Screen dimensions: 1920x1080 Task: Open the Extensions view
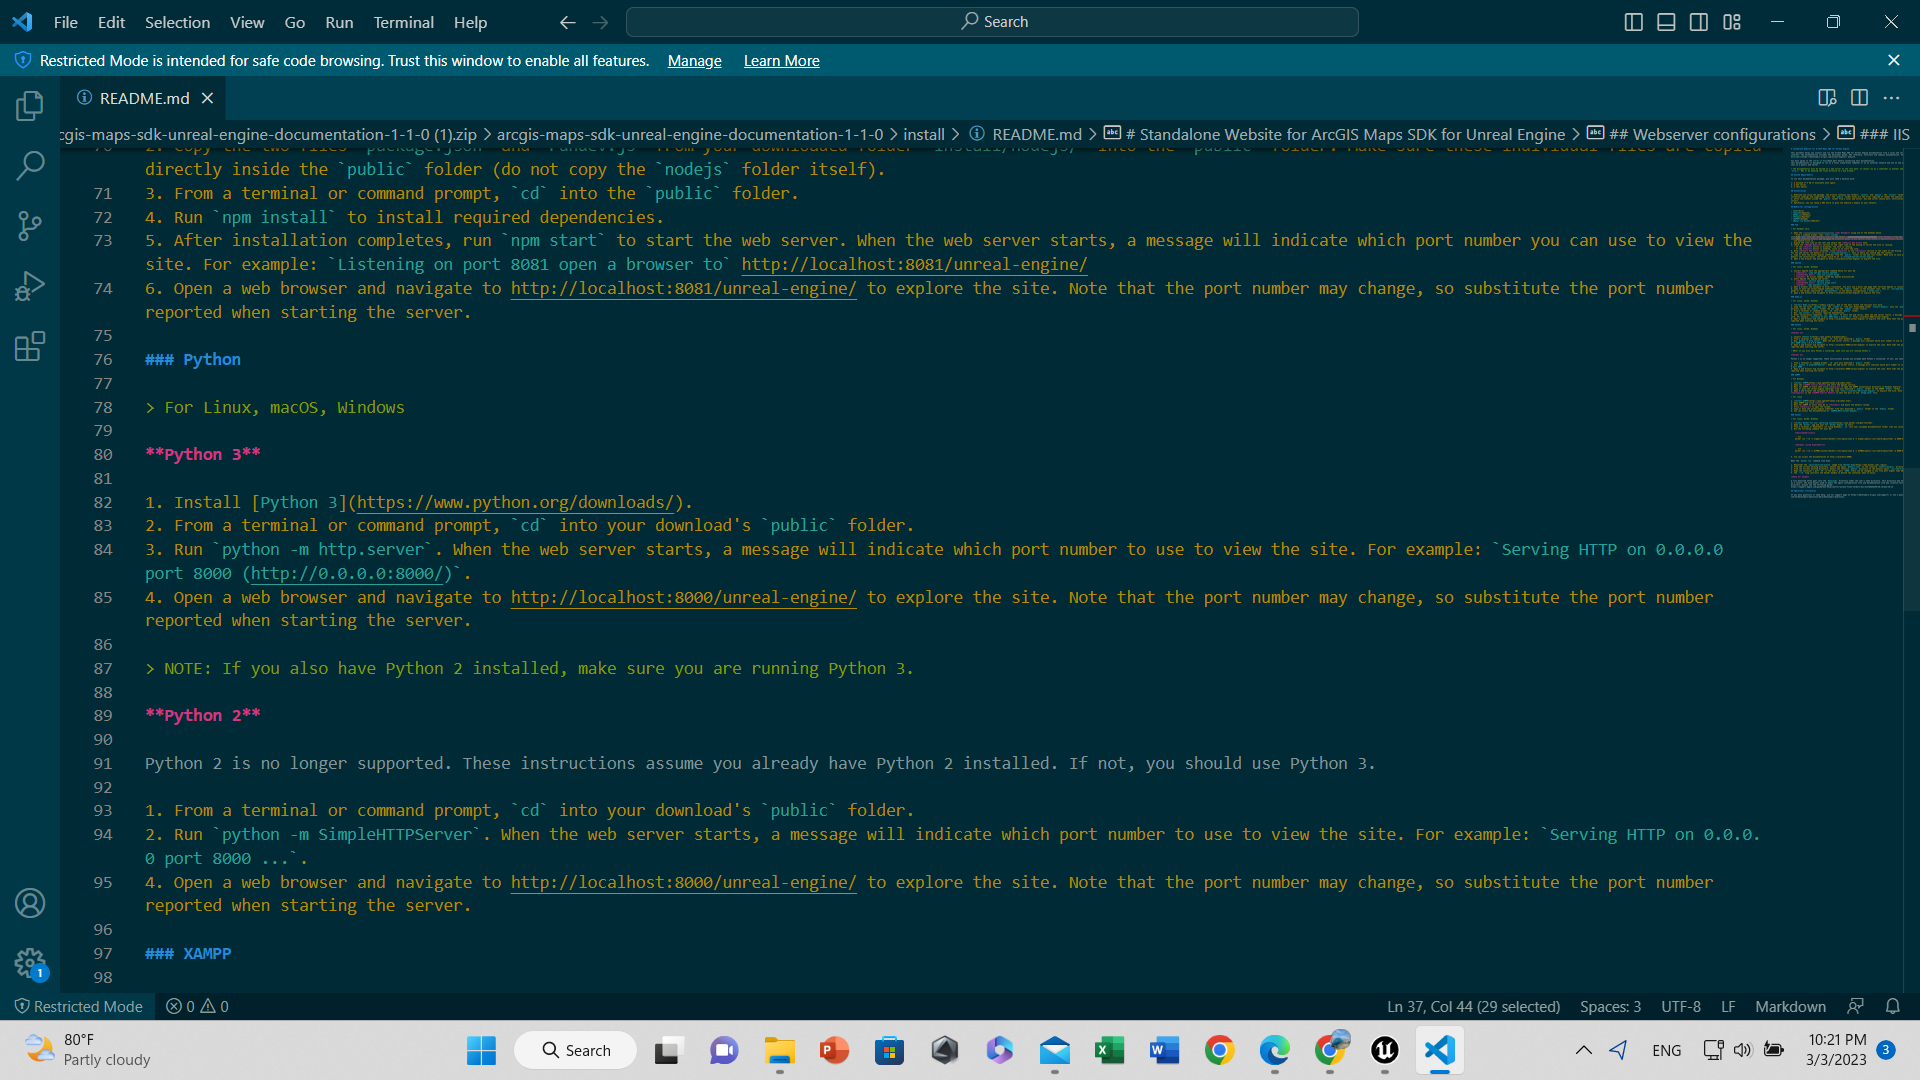[x=30, y=347]
